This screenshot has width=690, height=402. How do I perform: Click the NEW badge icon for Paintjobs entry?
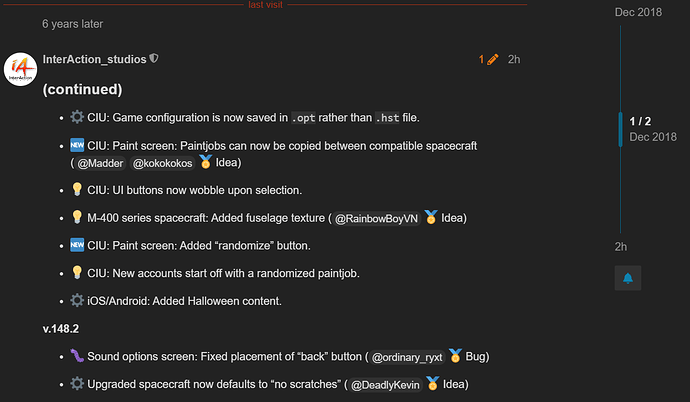77,146
